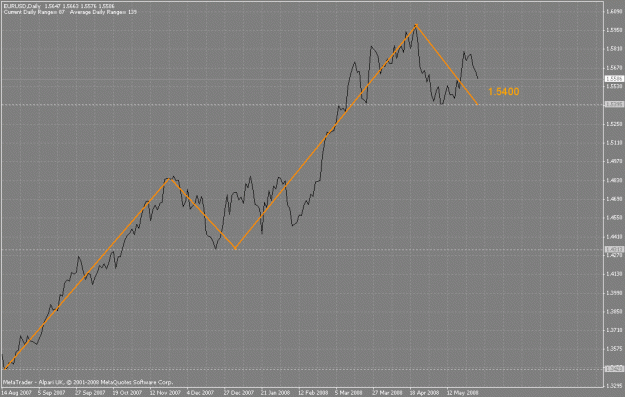Click price axis label 1.4410
The width and height of the screenshot is (625, 397).
pos(614,237)
